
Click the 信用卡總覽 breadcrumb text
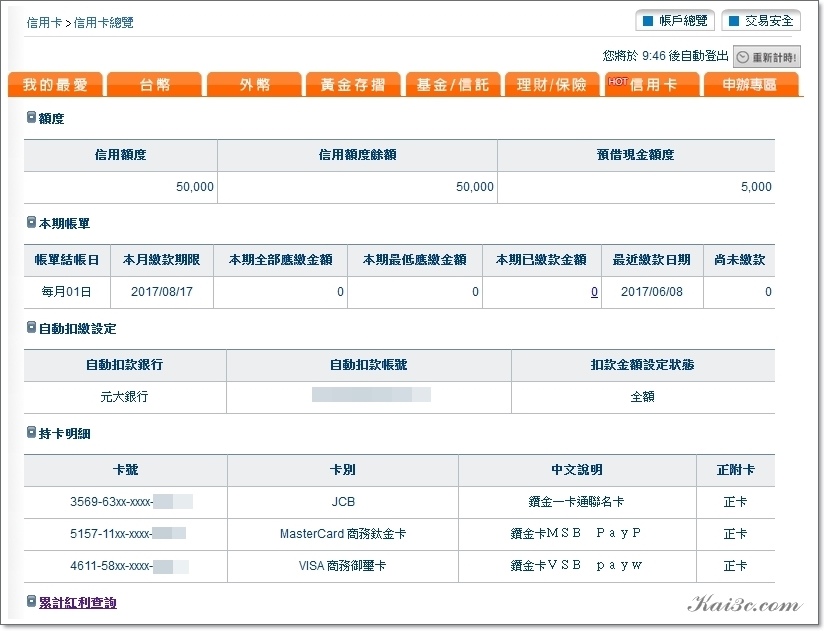tap(104, 23)
